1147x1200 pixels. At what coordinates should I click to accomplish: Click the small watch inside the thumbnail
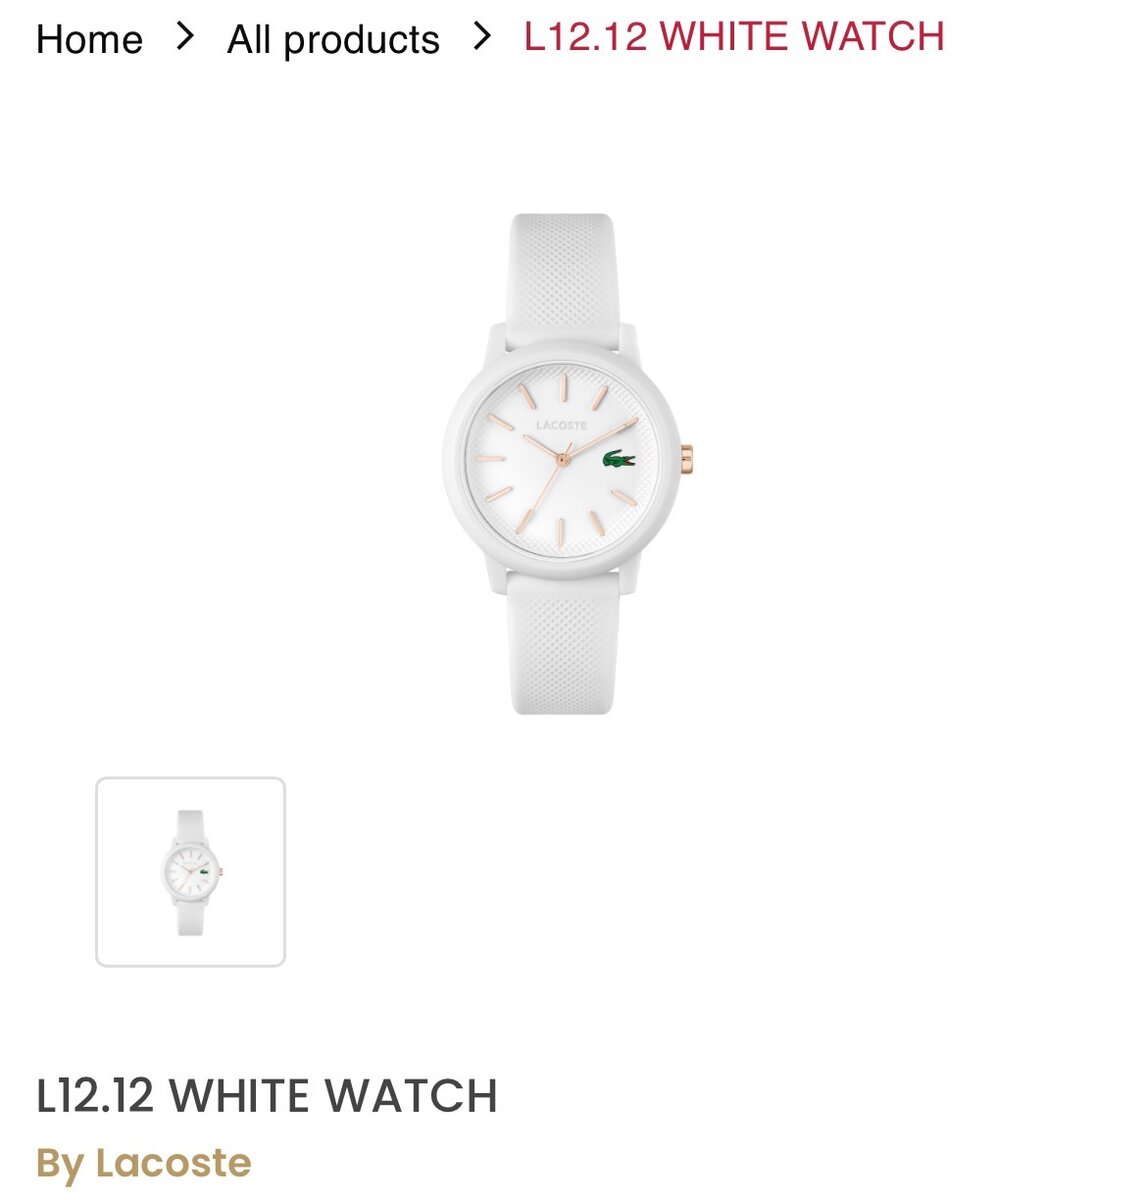[x=190, y=869]
